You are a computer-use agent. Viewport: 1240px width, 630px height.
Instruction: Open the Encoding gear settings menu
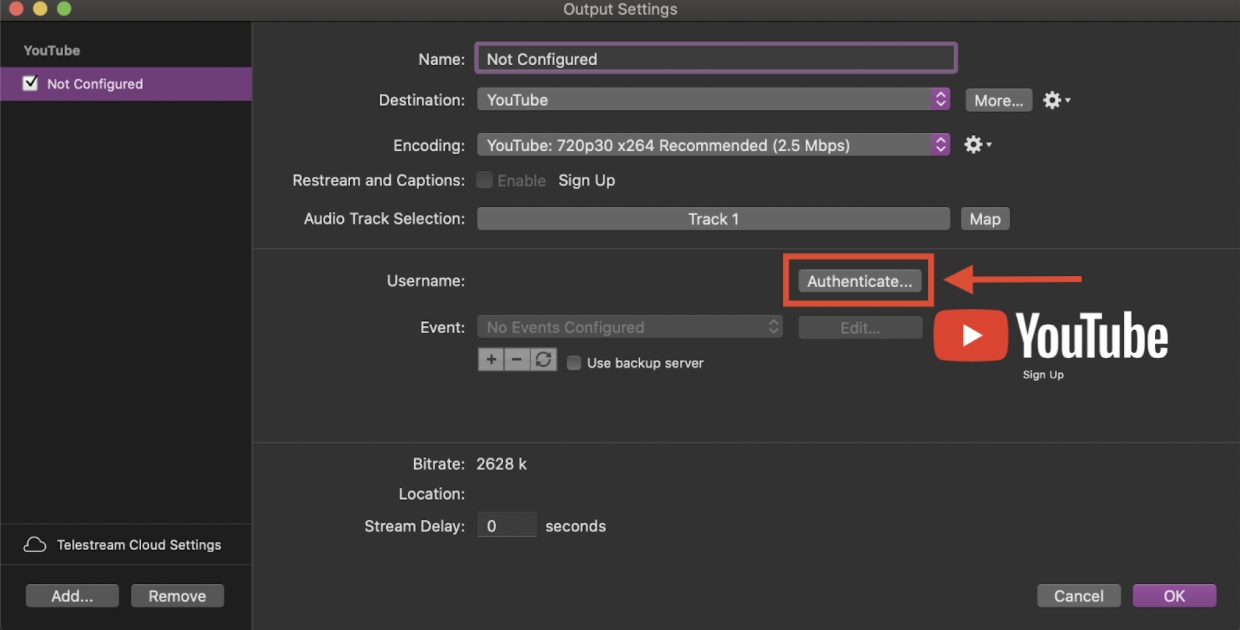977,145
